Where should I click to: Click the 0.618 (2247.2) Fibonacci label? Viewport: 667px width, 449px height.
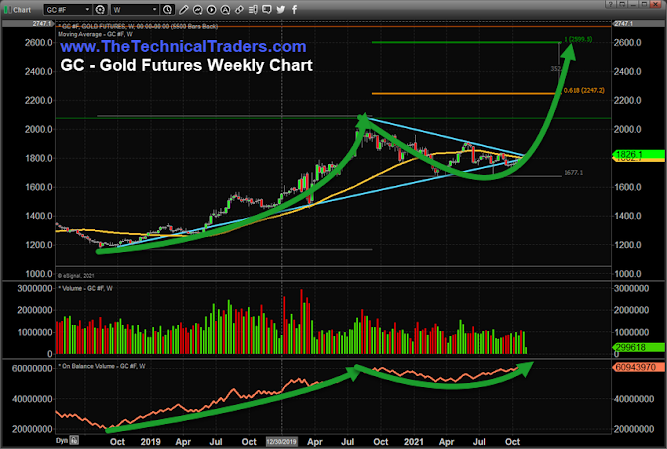point(584,91)
